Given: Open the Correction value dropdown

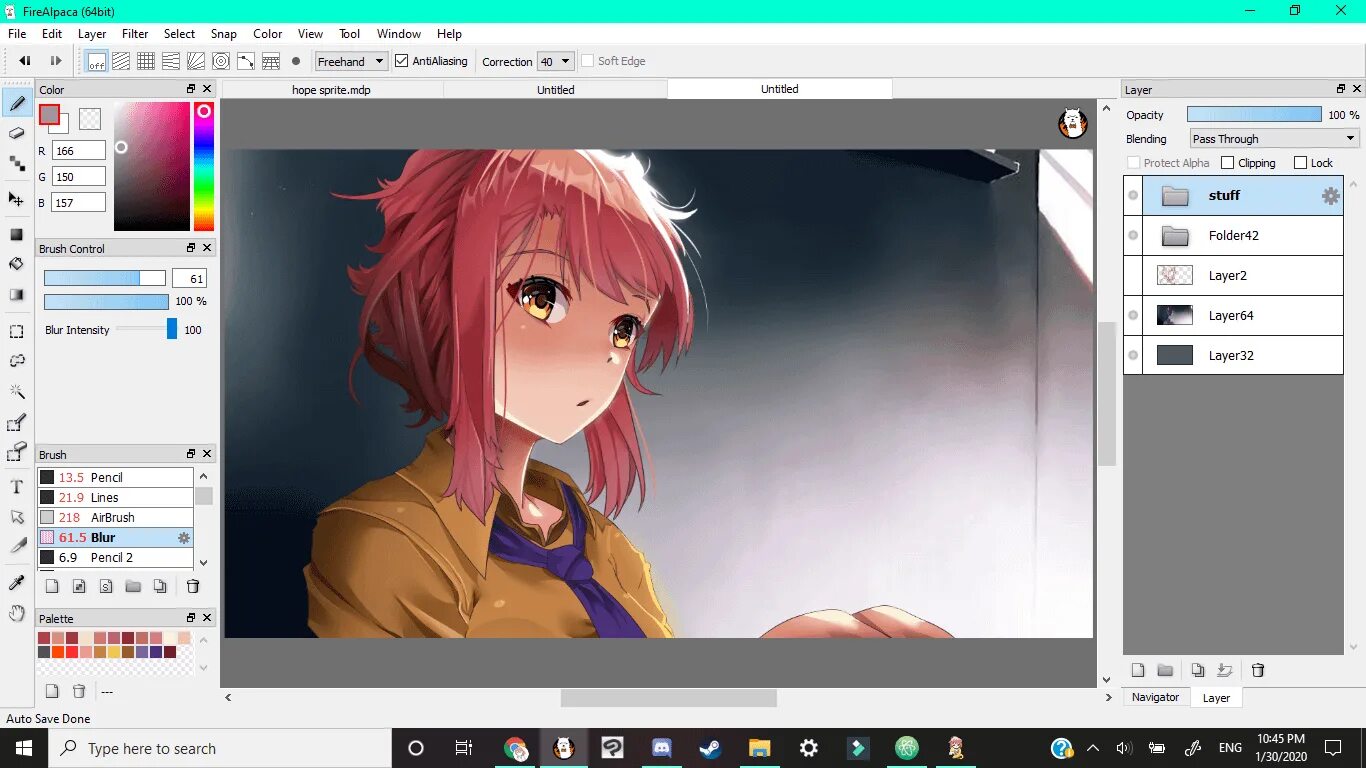Looking at the screenshot, I should point(556,61).
